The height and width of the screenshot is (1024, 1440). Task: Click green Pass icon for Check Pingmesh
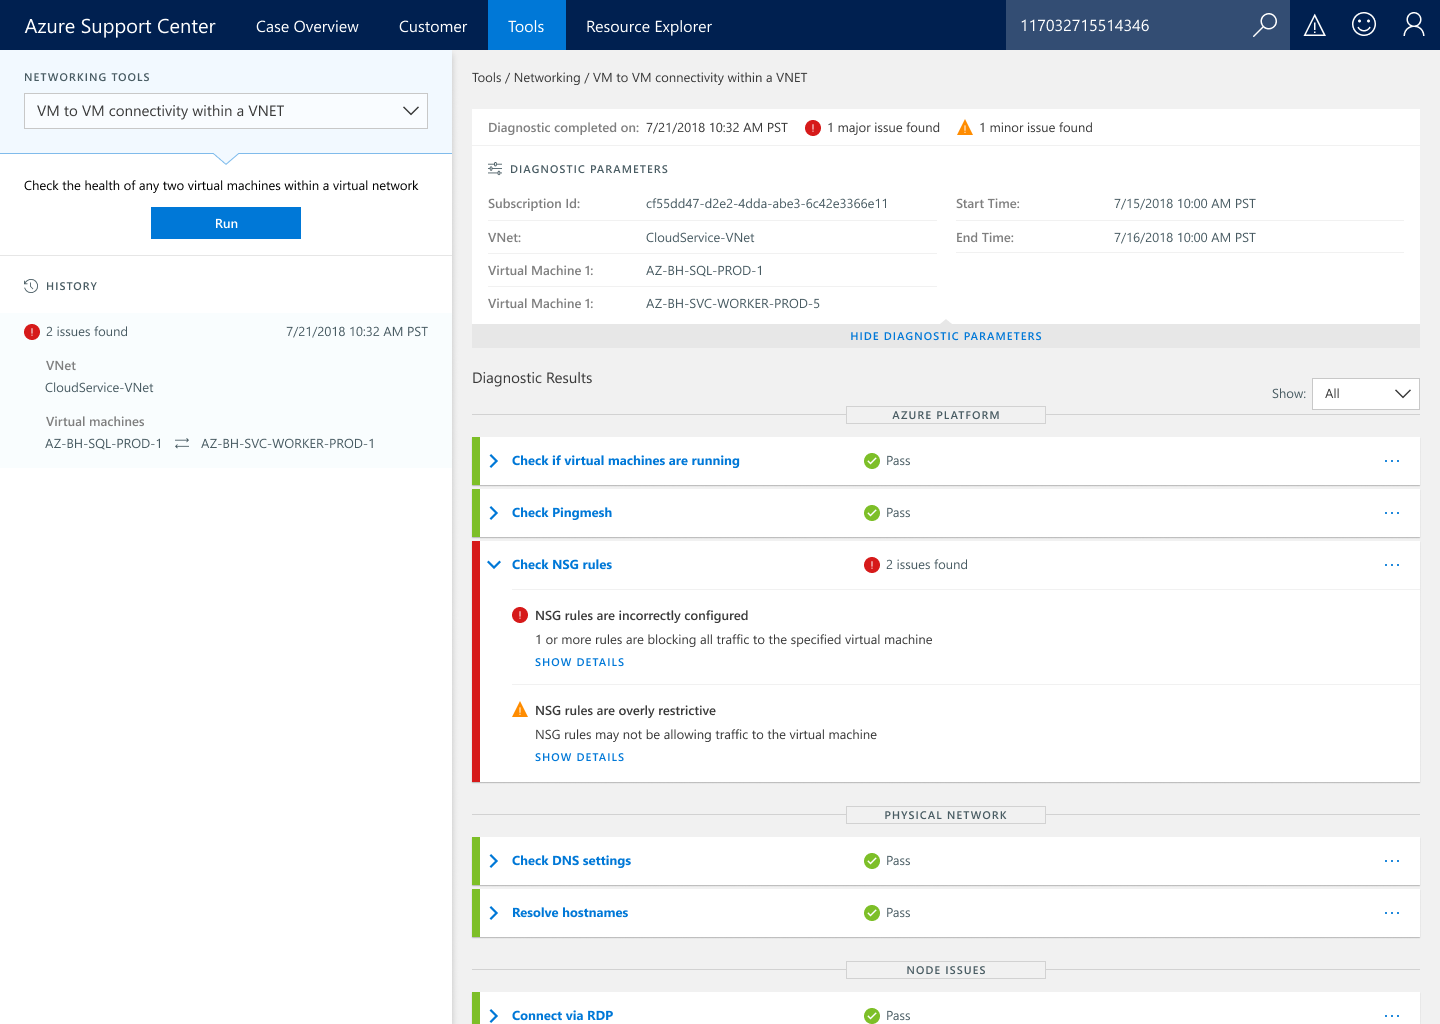click(872, 513)
